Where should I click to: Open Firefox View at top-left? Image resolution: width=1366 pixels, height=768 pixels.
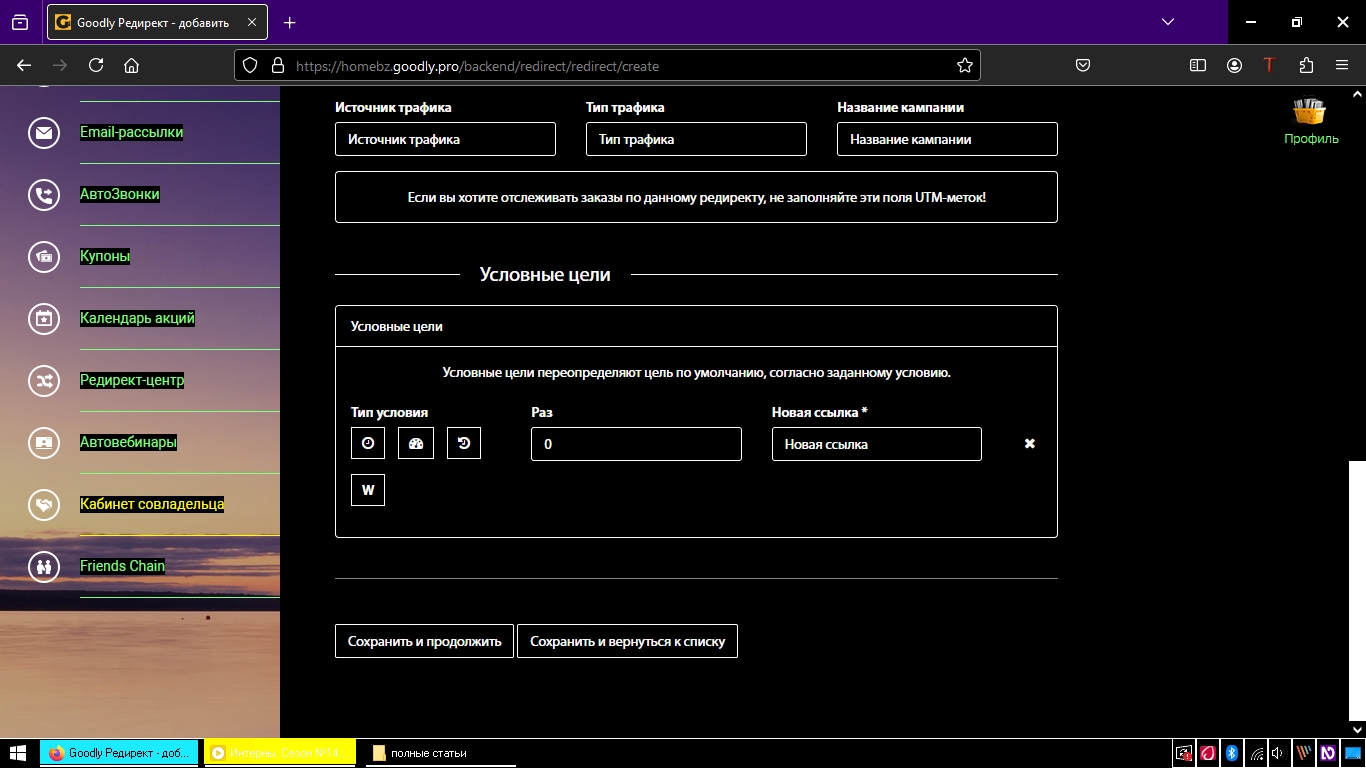[x=20, y=22]
